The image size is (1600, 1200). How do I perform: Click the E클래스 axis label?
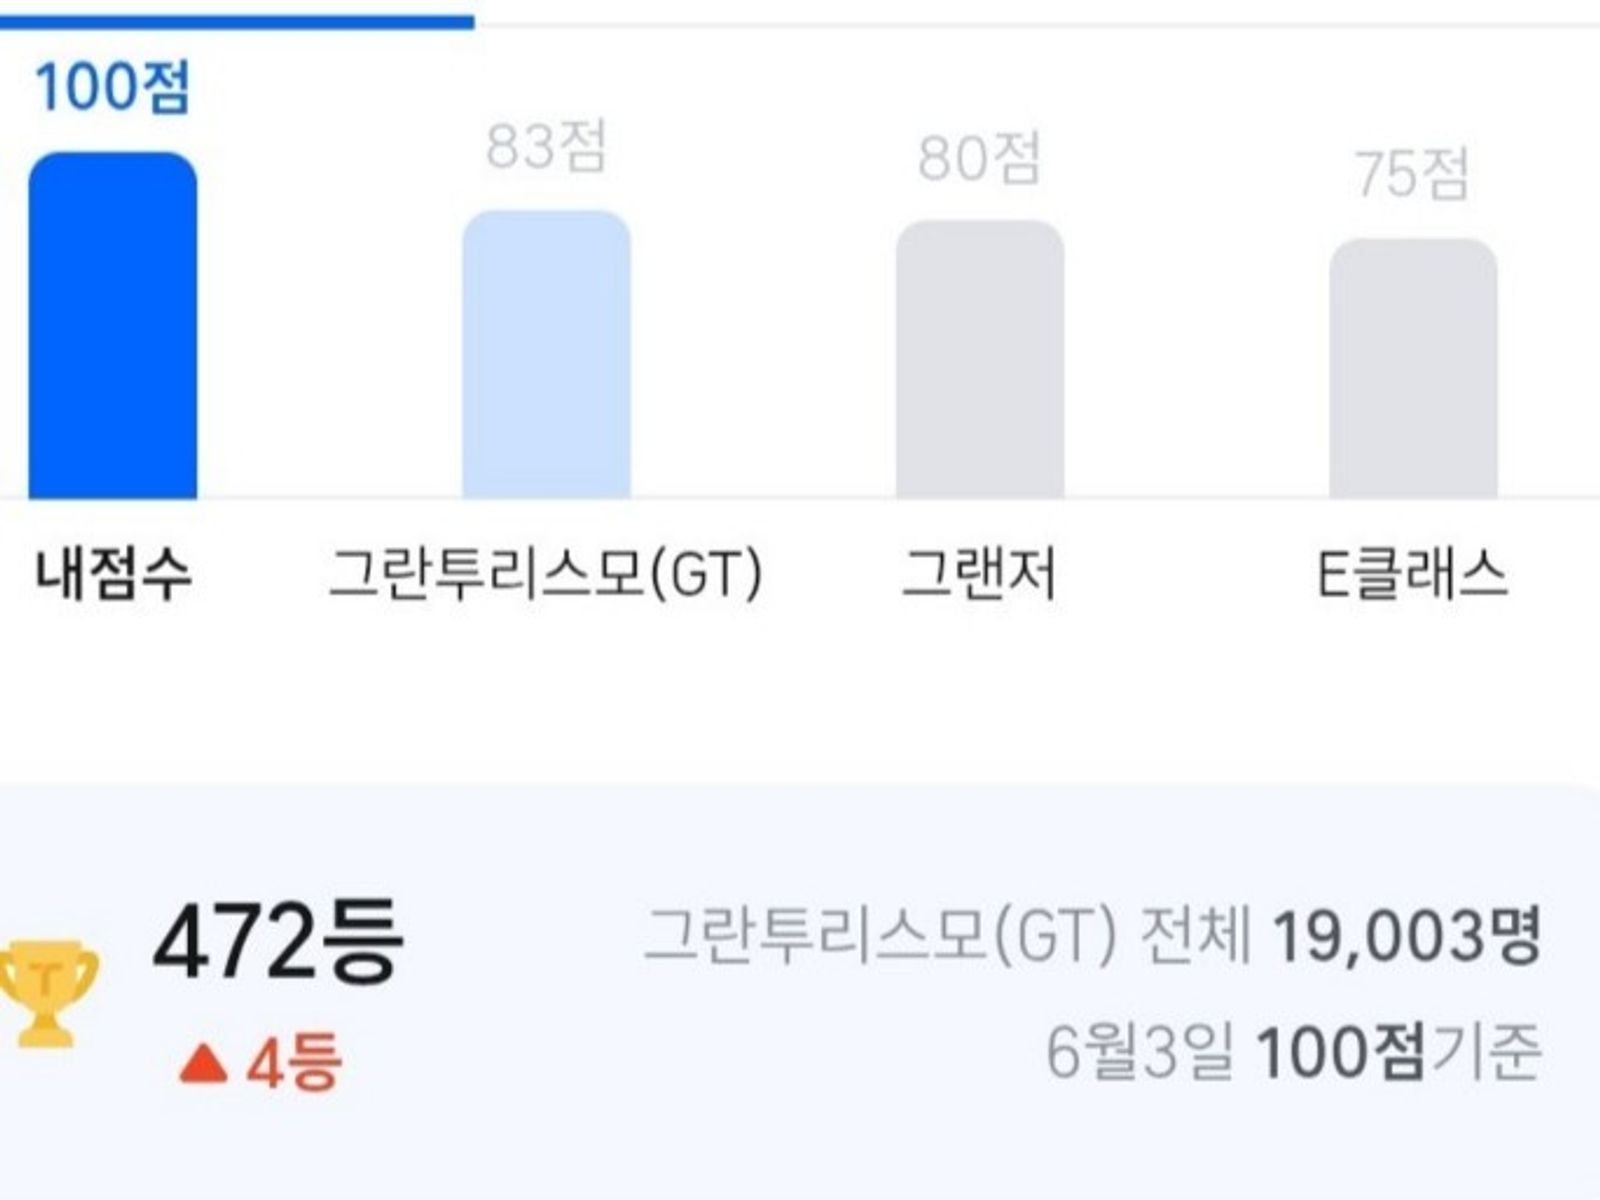point(1412,575)
